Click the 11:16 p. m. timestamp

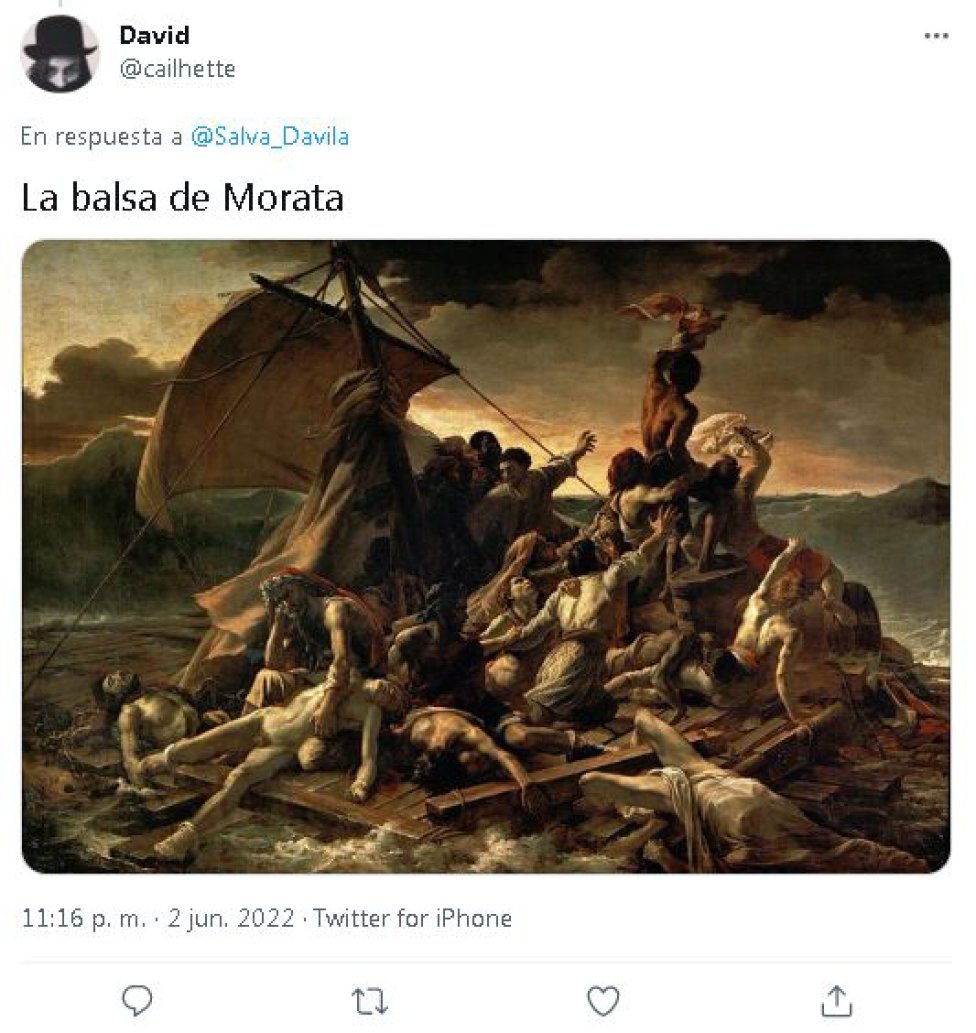click(84, 918)
